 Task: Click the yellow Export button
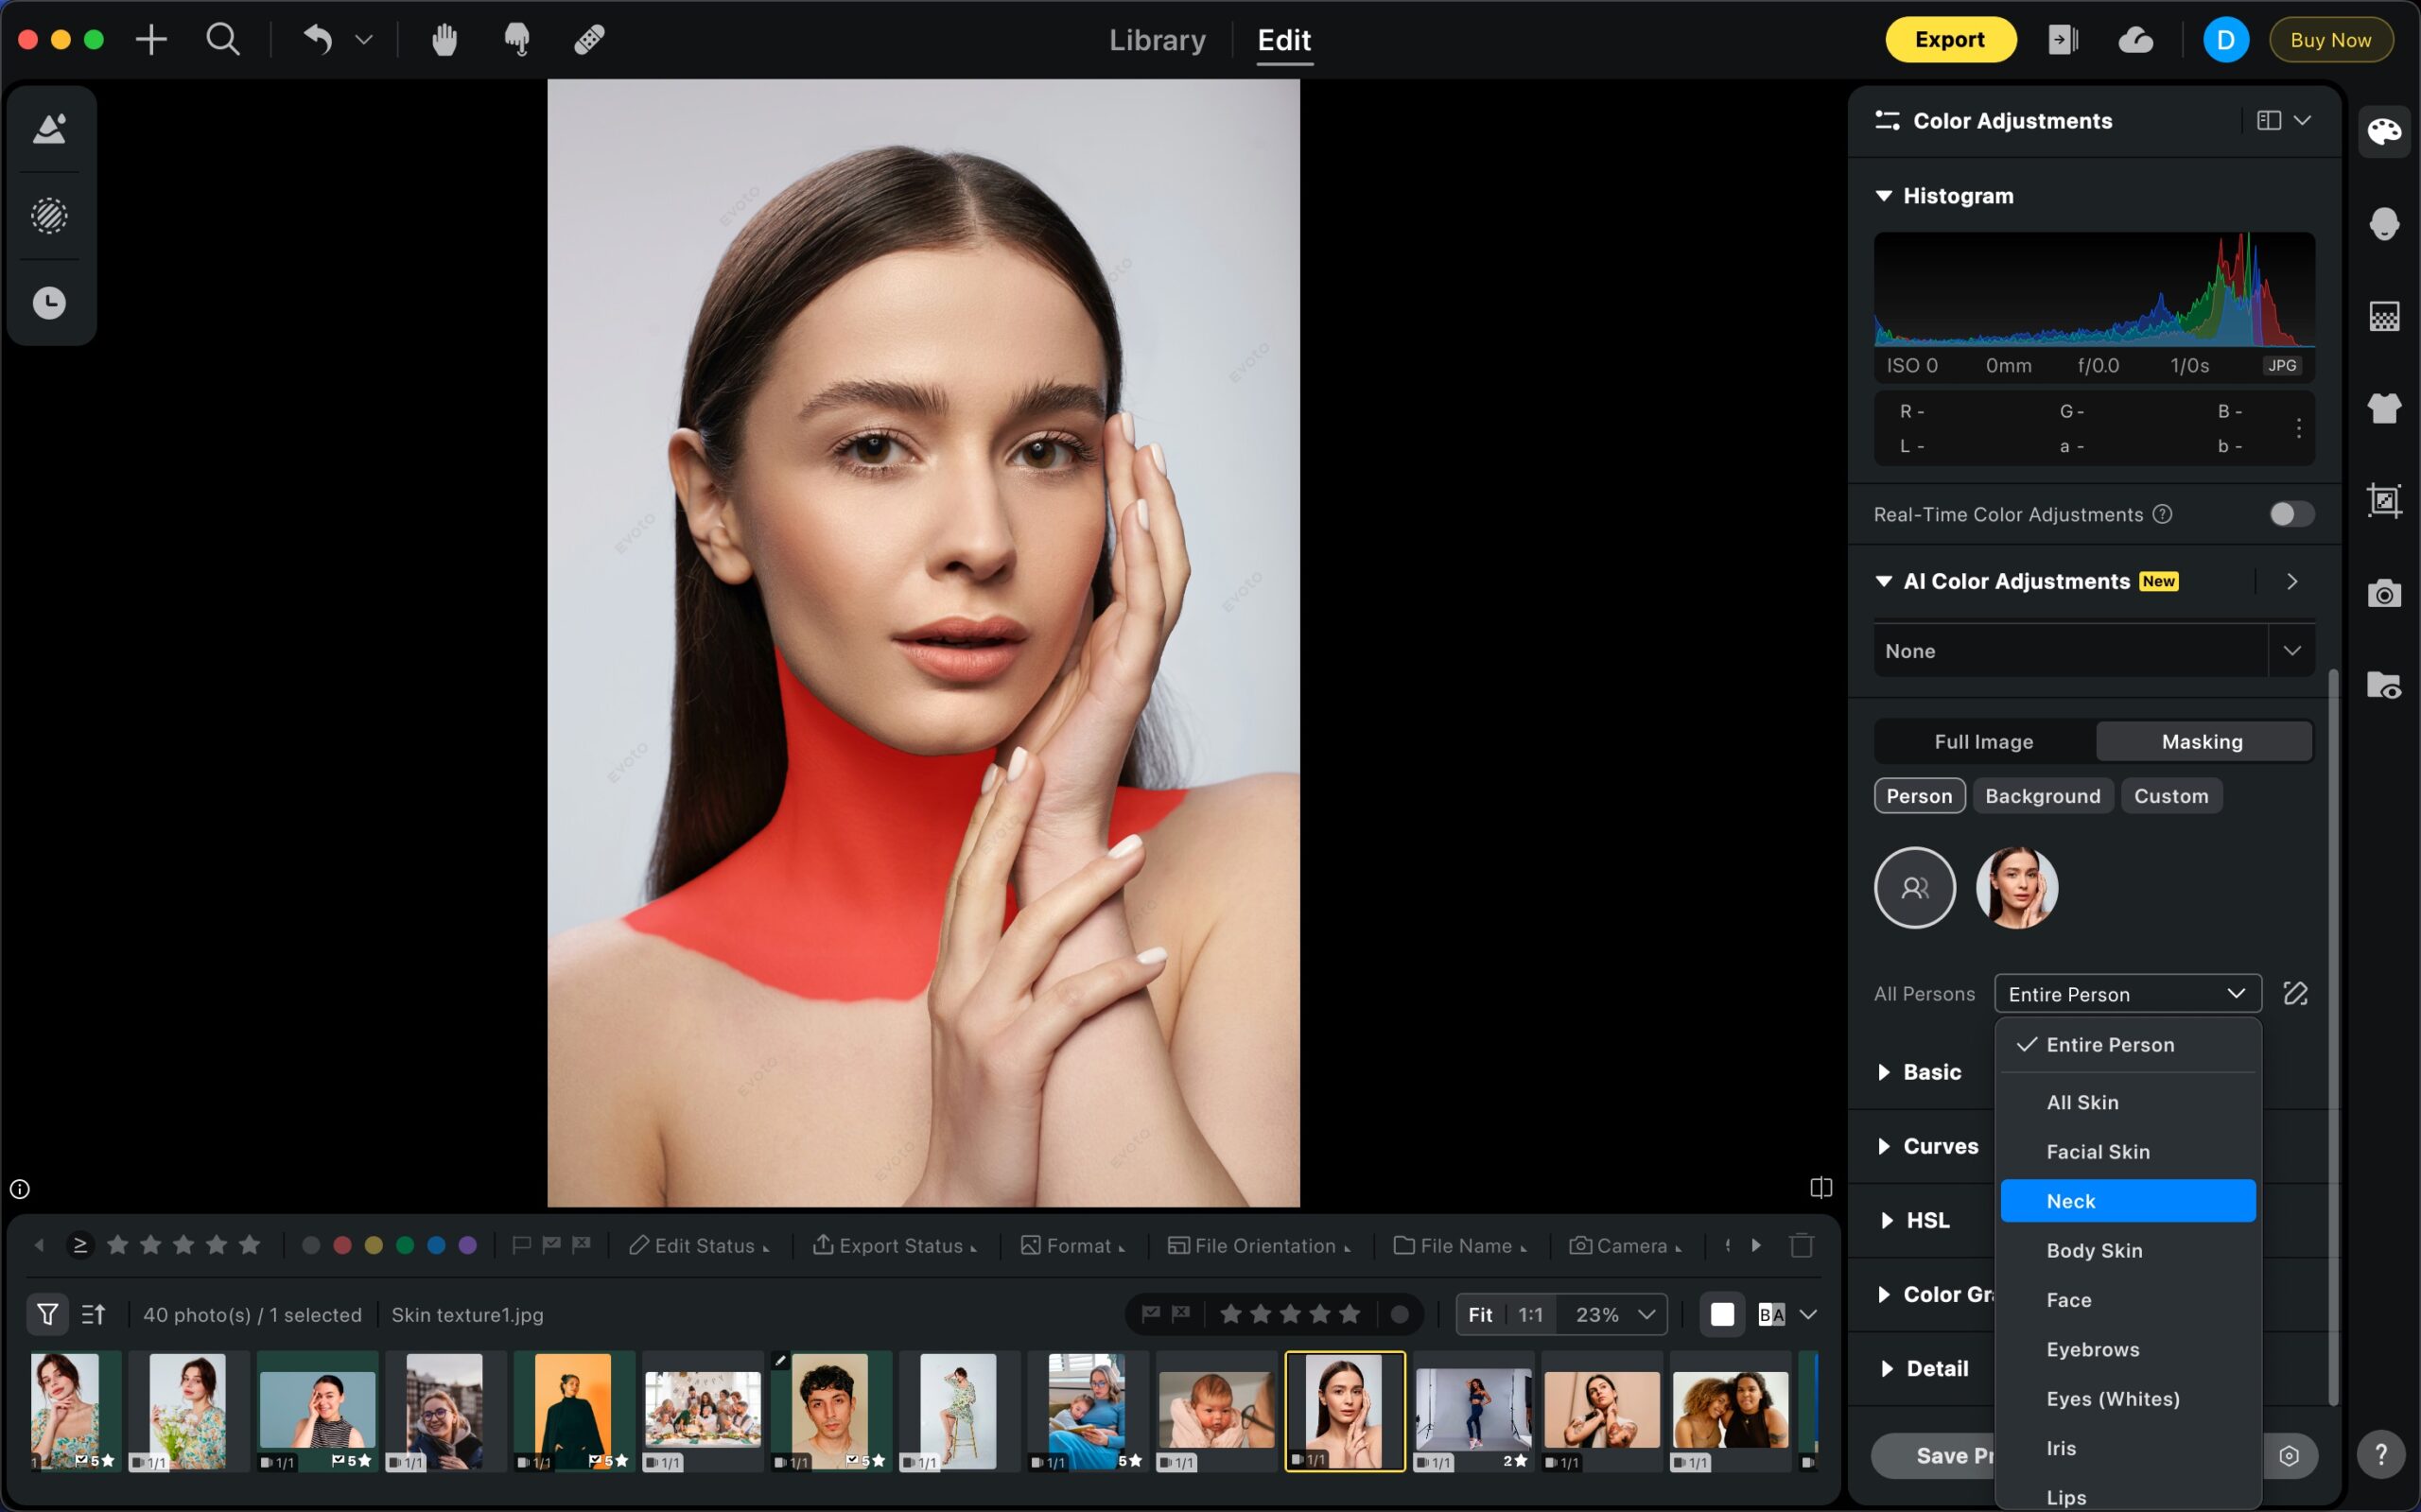click(x=1949, y=40)
